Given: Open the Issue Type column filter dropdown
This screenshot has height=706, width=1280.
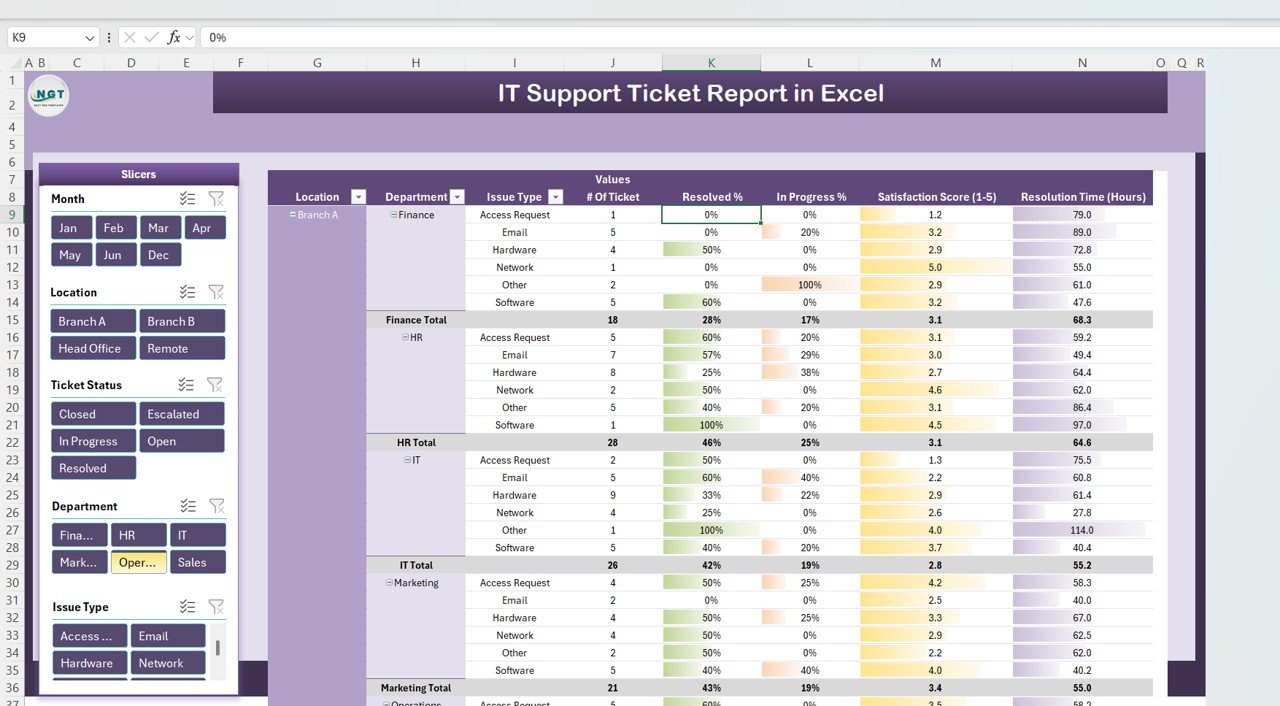Looking at the screenshot, I should click(555, 197).
